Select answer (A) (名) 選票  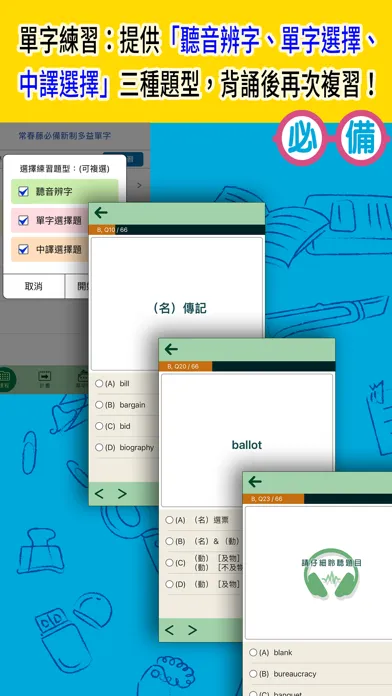tap(169, 520)
